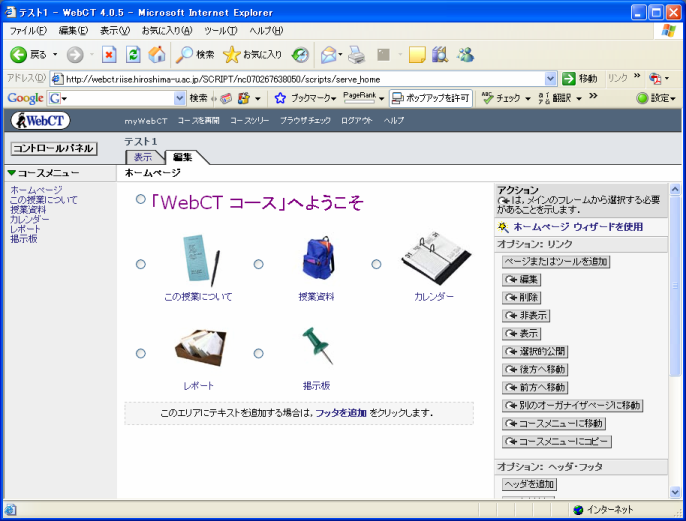
Task: Expand the ブックマーク dropdown
Action: (x=334, y=99)
